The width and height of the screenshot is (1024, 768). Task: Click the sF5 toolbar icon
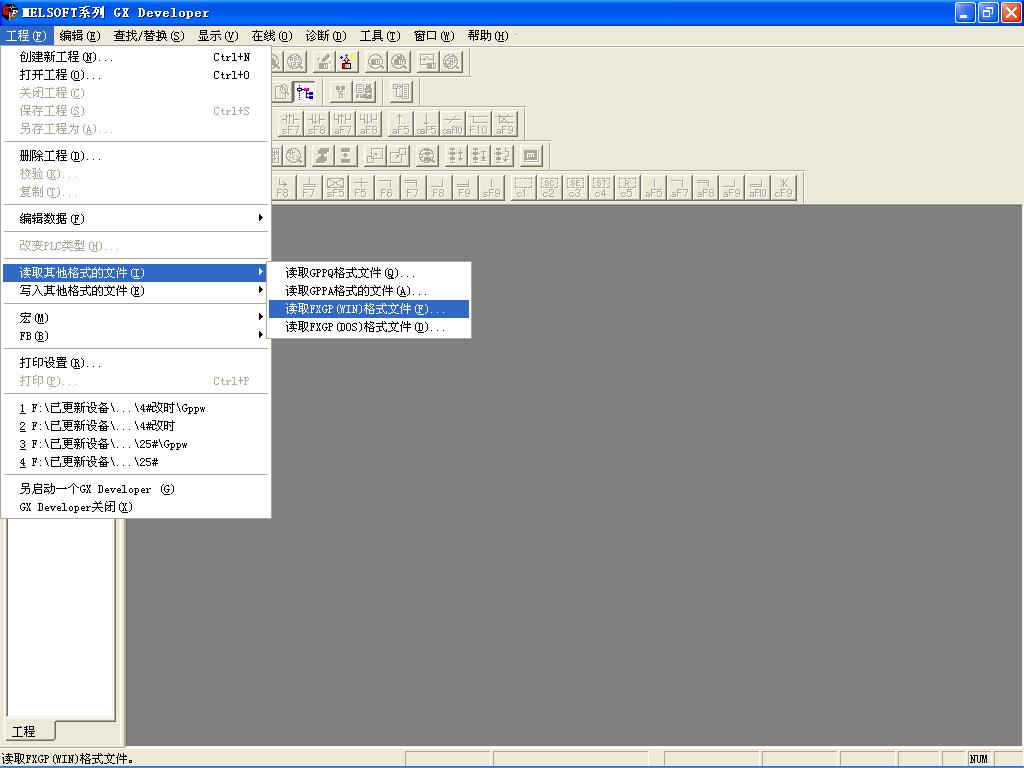(x=335, y=187)
